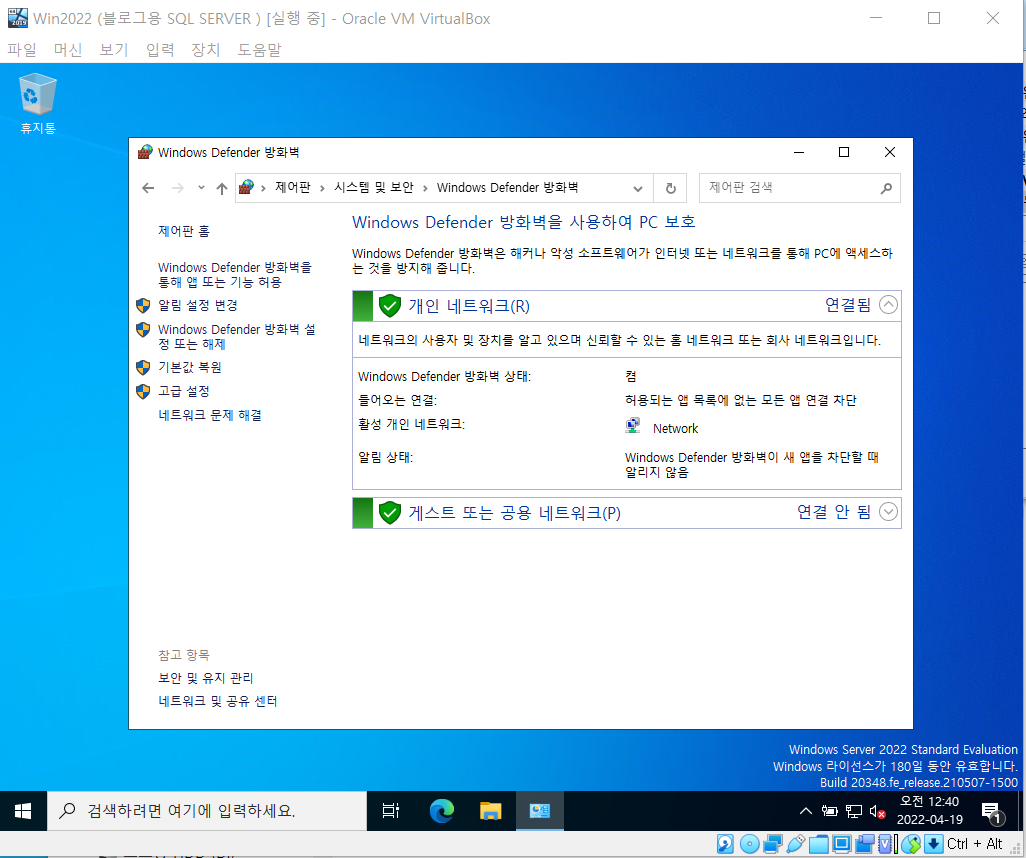Expand the chevron after 제어판 breadcrumb
Viewport: 1026px width, 858px height.
coord(322,188)
